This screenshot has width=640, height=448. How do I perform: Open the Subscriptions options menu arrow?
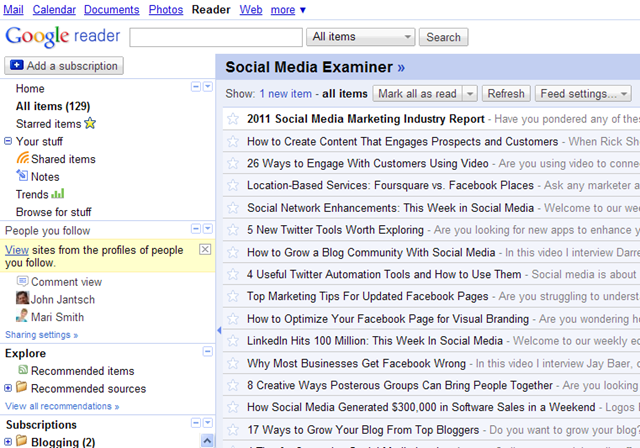coord(208,423)
